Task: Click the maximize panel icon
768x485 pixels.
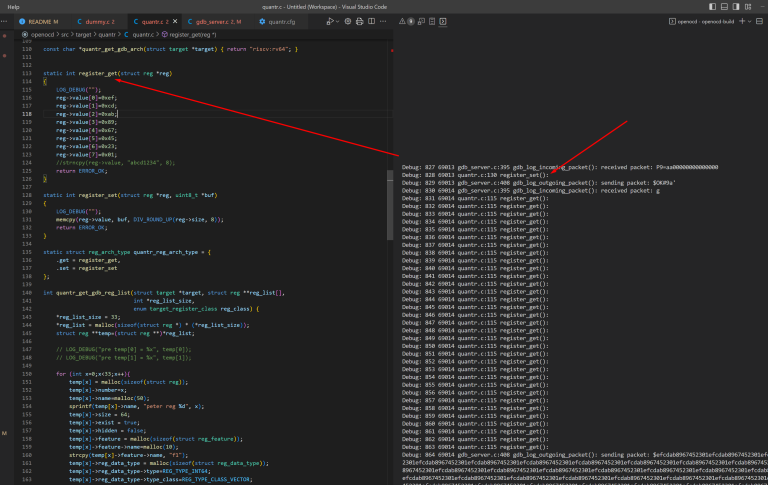Action: point(759,22)
